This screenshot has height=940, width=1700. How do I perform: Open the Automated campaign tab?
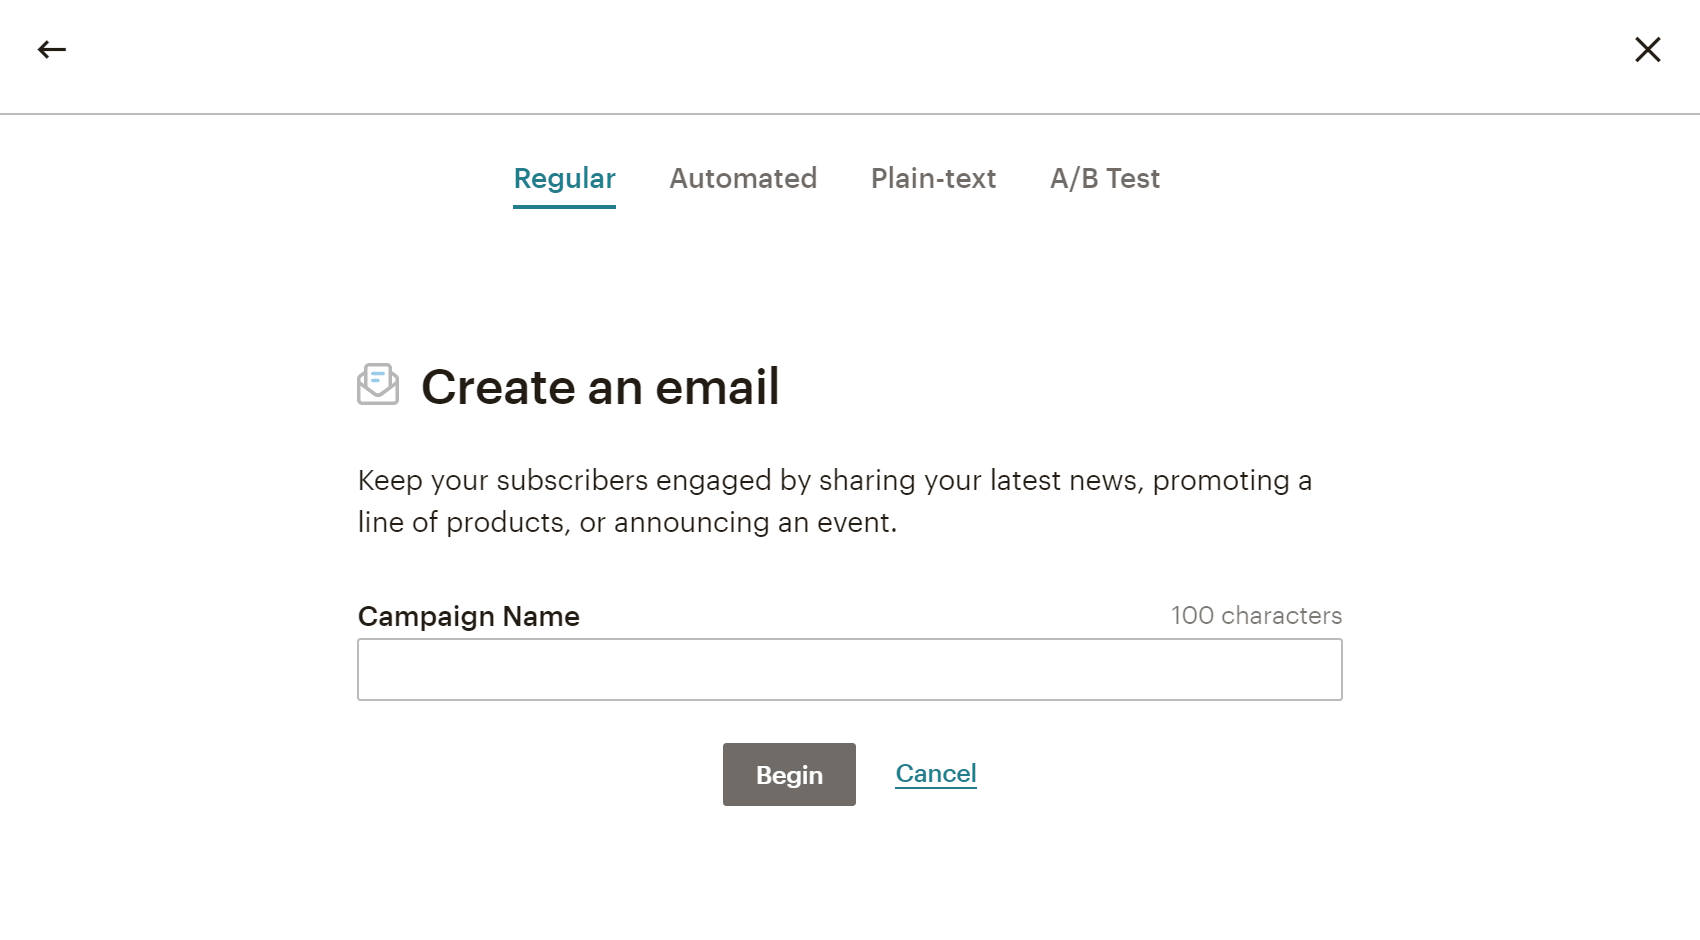[x=742, y=178]
